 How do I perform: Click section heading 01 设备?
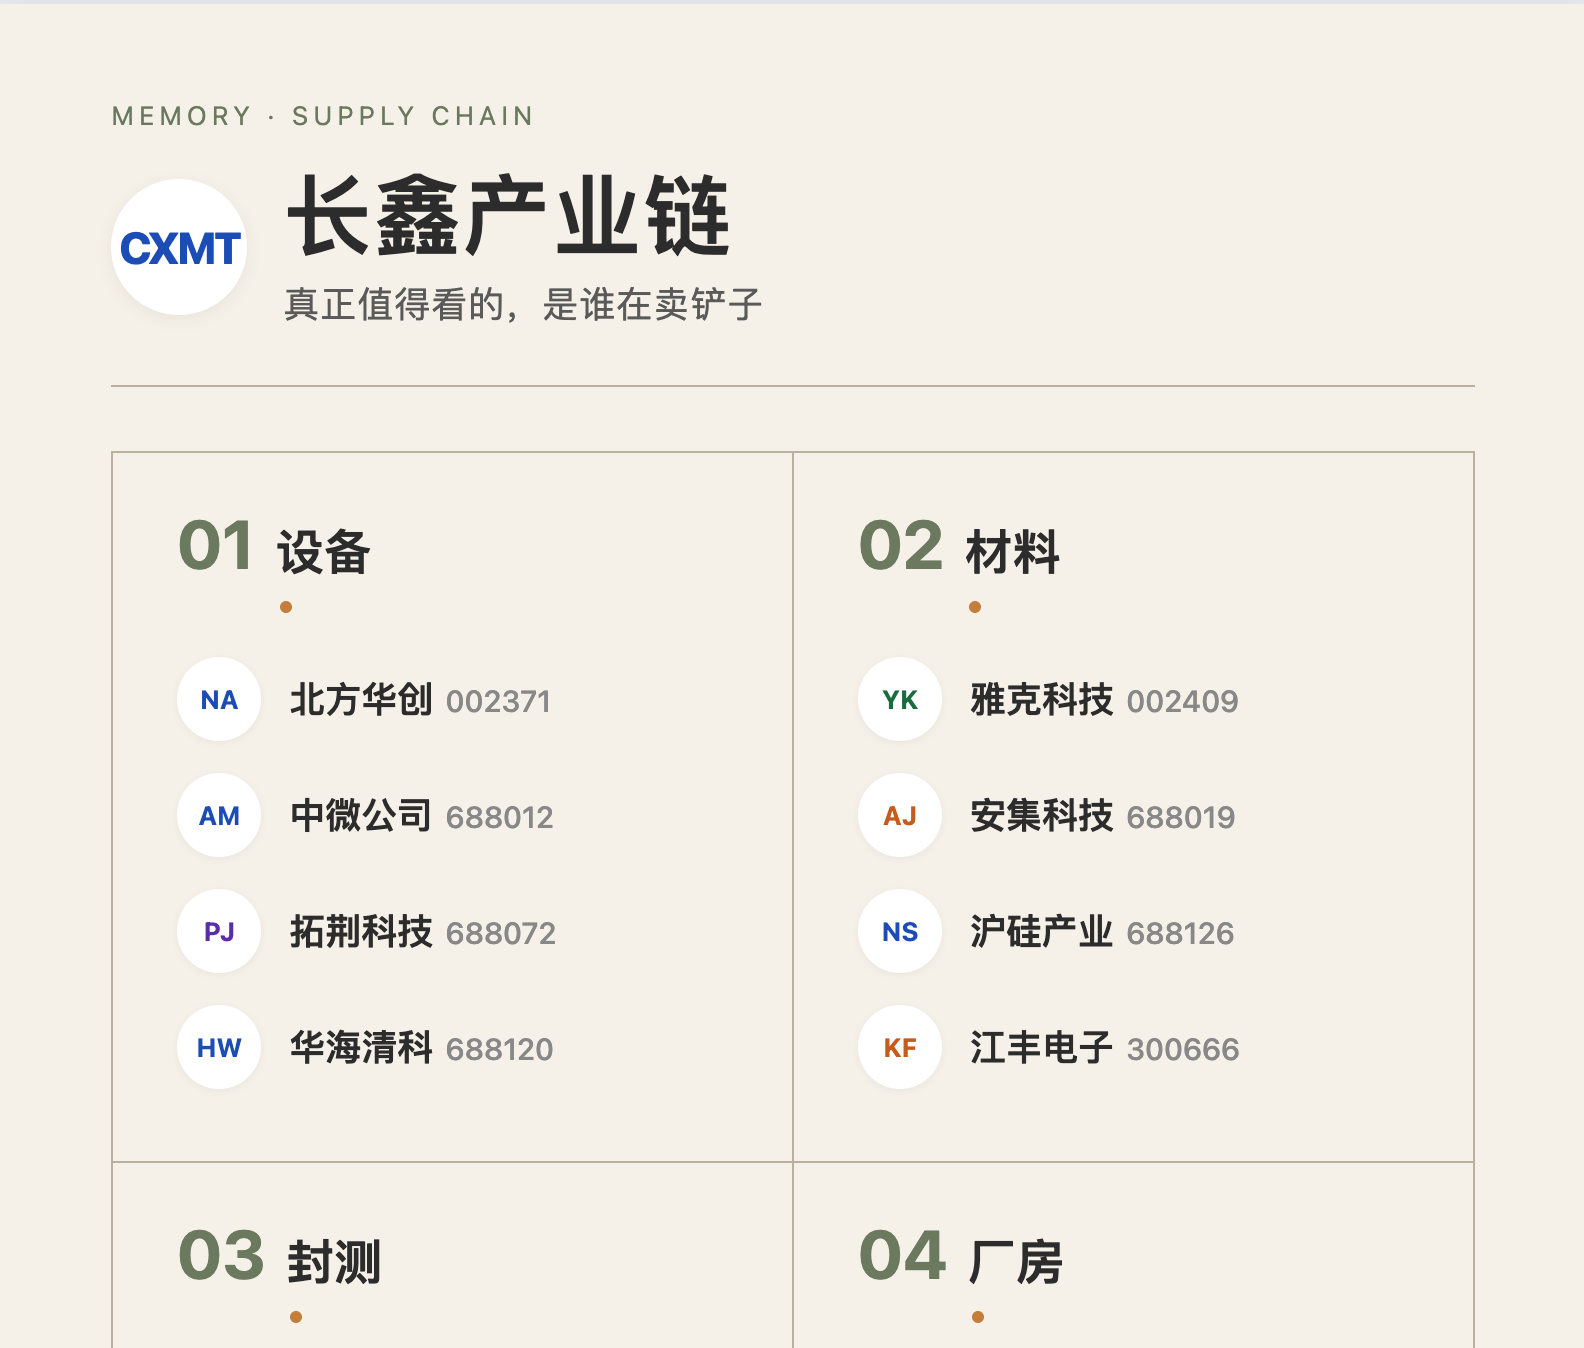pos(275,549)
